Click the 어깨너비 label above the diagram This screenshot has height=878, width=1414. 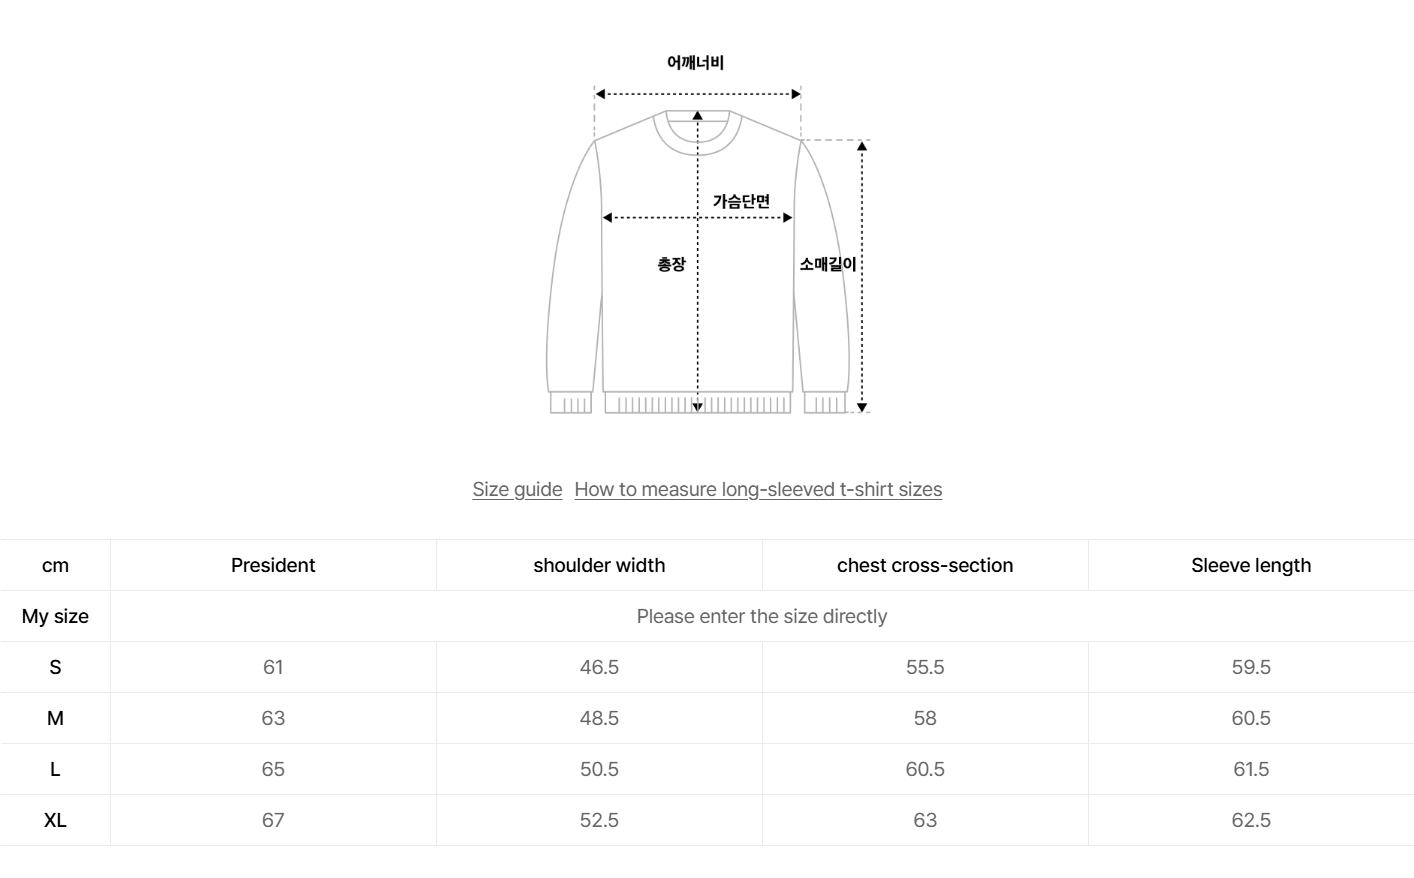click(695, 62)
